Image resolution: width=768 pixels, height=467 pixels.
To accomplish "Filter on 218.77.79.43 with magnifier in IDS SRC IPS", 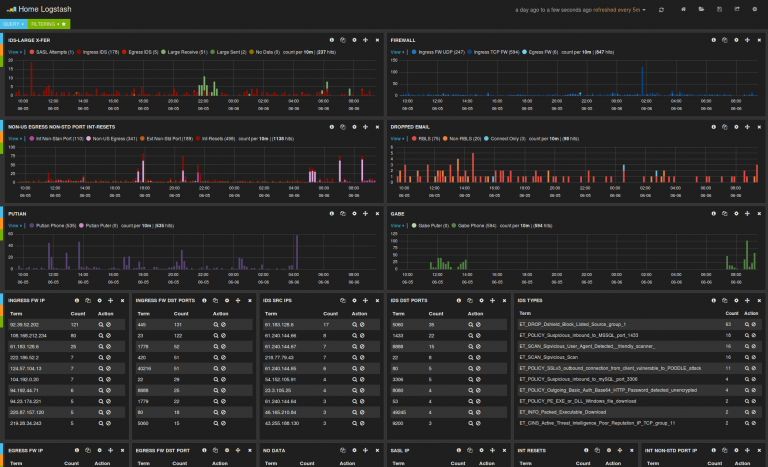I will point(354,357).
